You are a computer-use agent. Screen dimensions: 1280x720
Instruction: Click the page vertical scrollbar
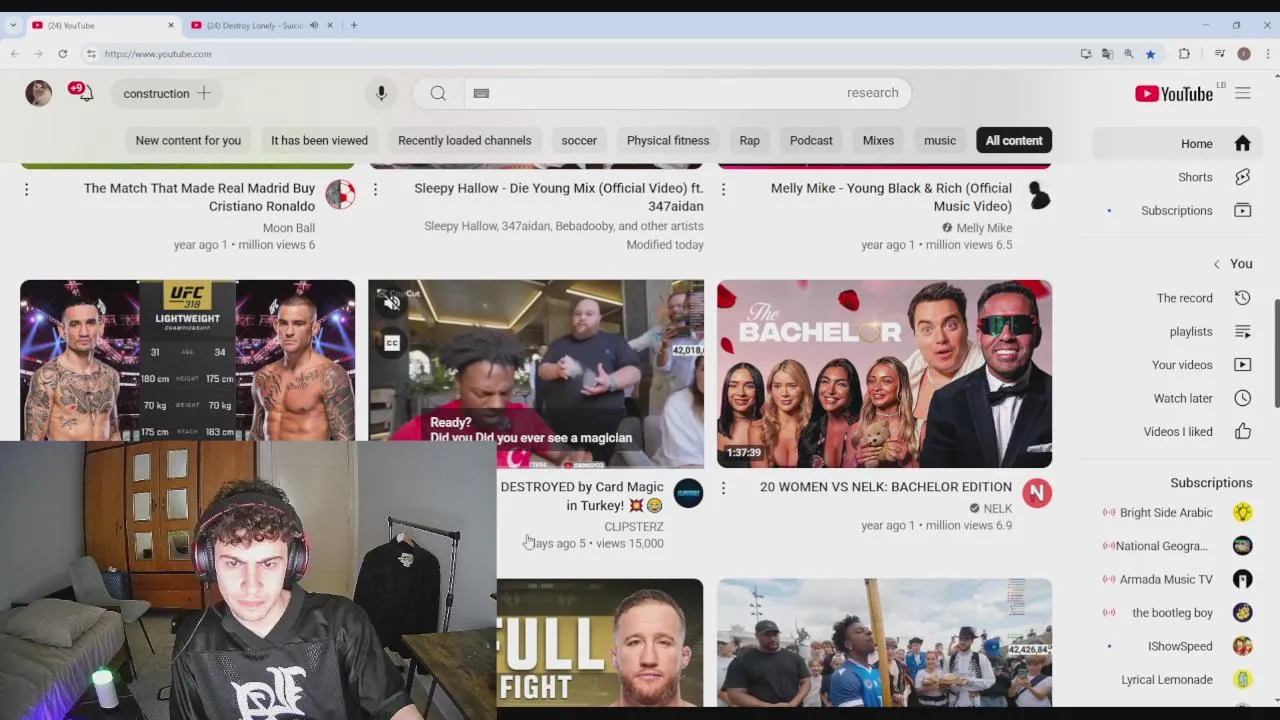[1276, 355]
